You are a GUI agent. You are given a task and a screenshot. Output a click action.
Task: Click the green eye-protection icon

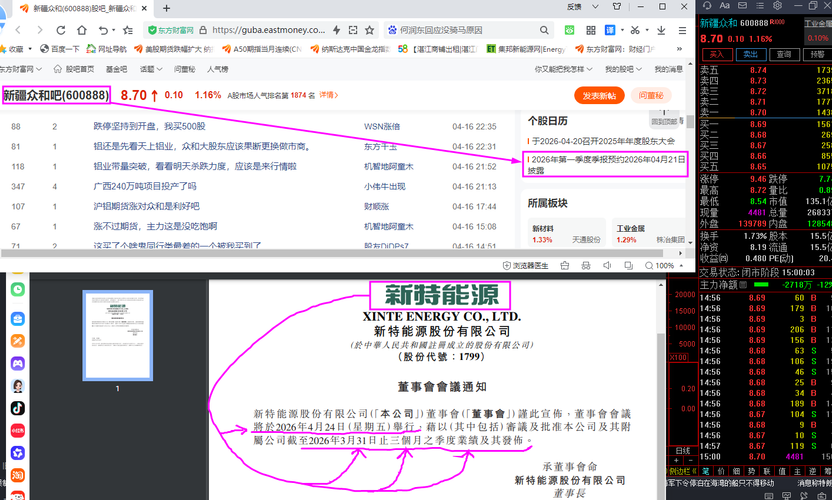[x=569, y=30]
